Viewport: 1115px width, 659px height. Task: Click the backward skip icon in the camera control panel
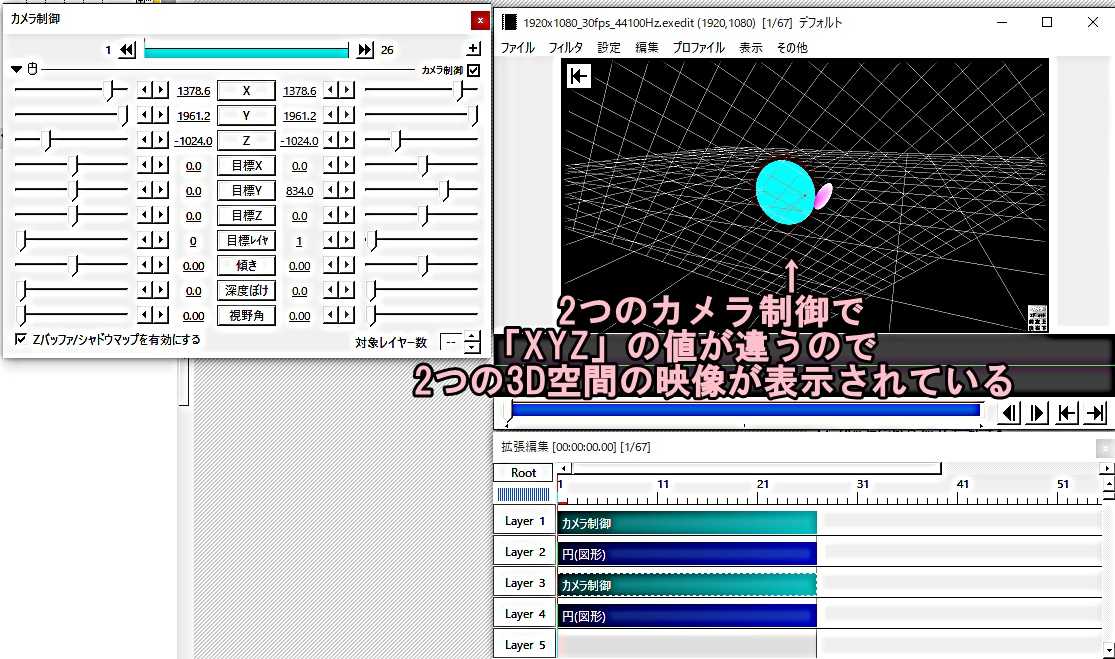[x=126, y=49]
